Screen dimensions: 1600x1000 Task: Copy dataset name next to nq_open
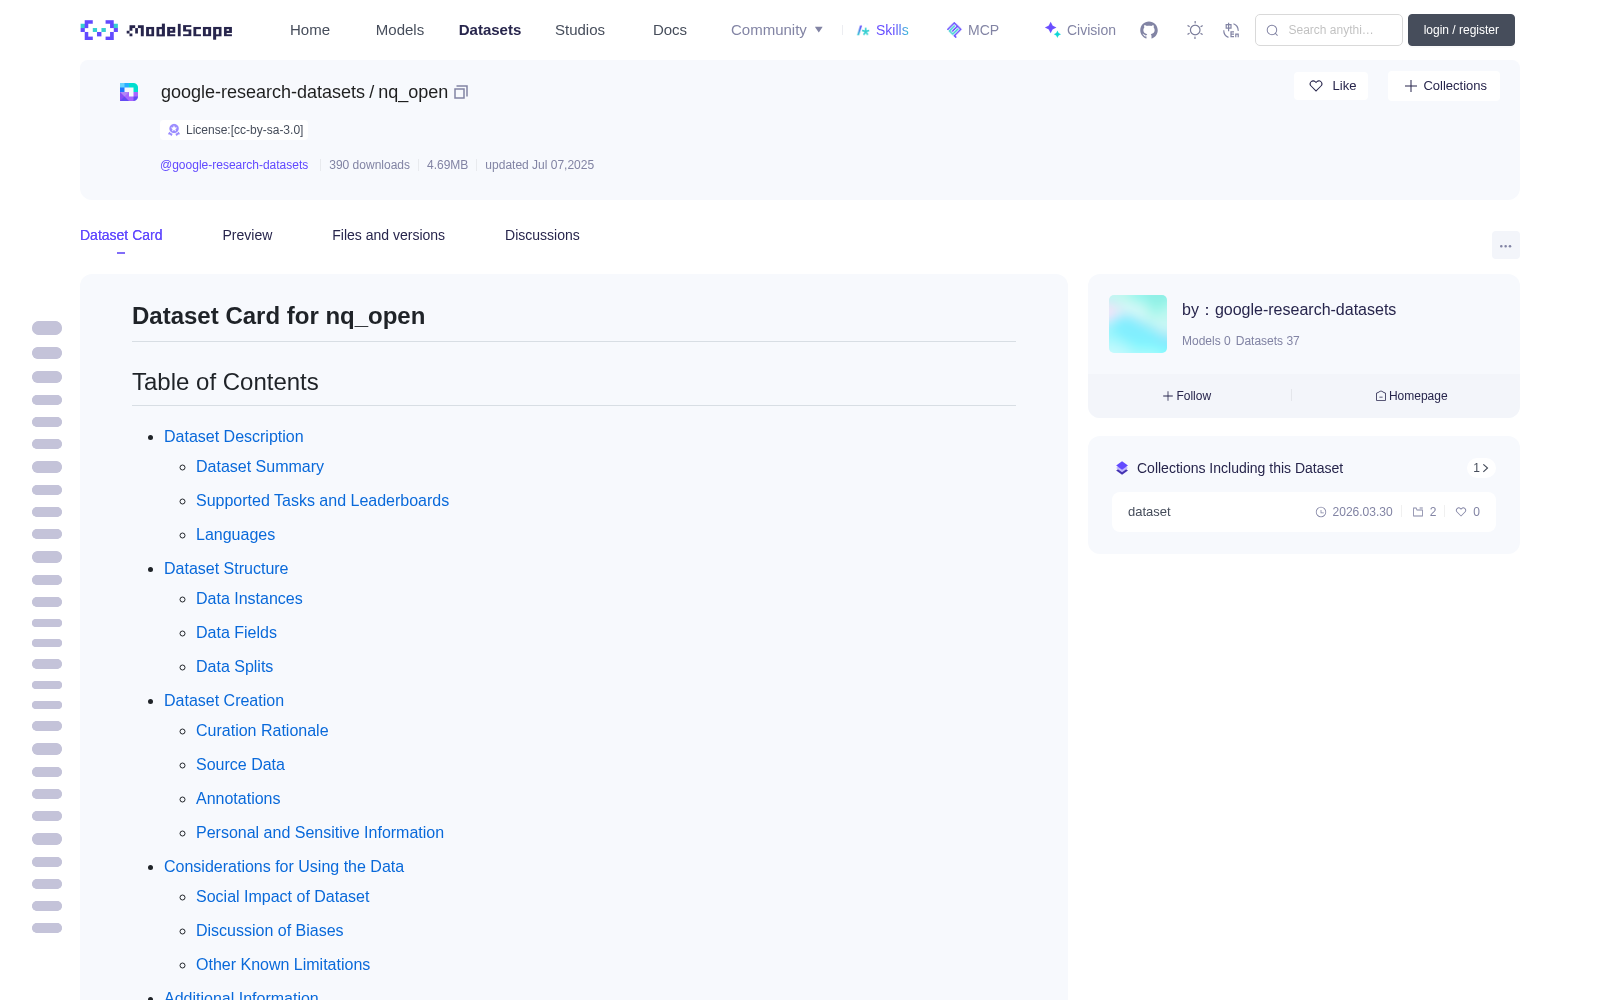461,92
